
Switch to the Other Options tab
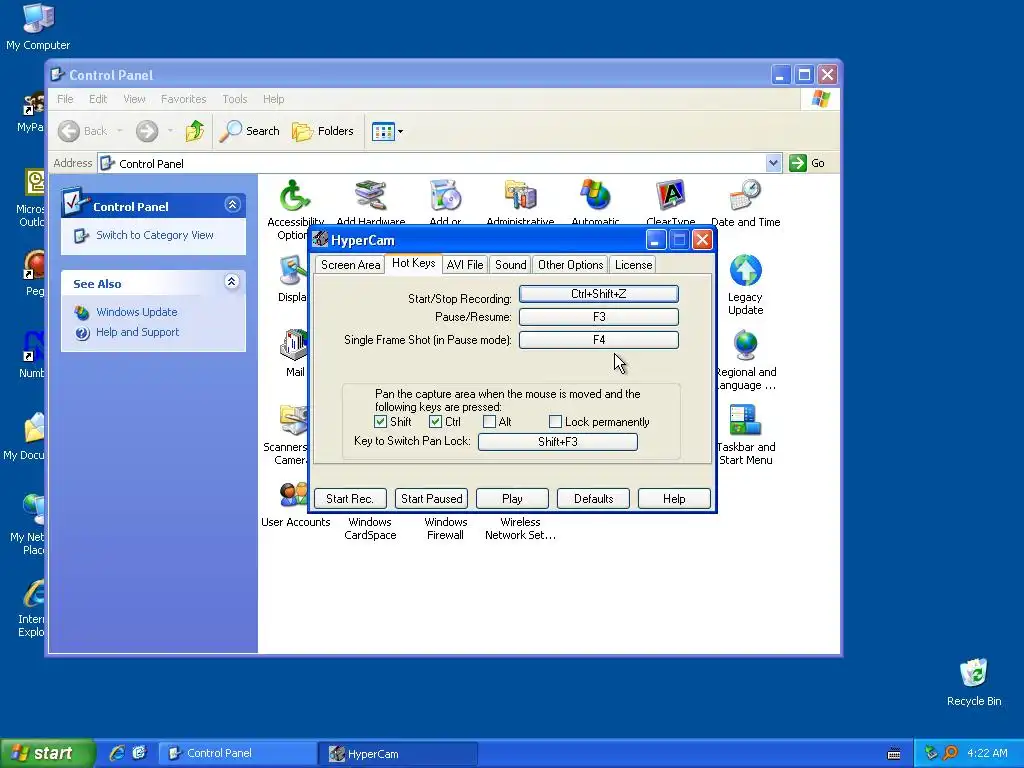[570, 264]
